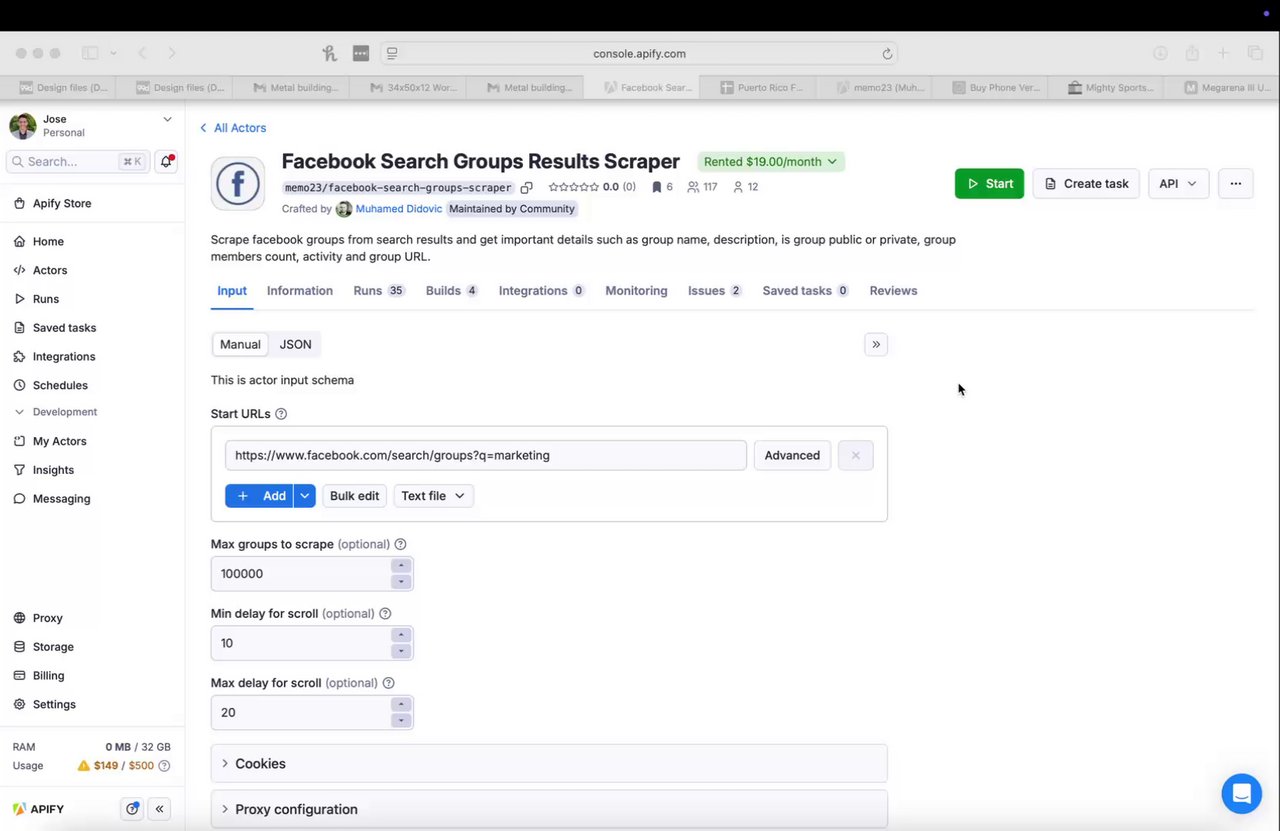Expand the Cookies section

point(549,763)
